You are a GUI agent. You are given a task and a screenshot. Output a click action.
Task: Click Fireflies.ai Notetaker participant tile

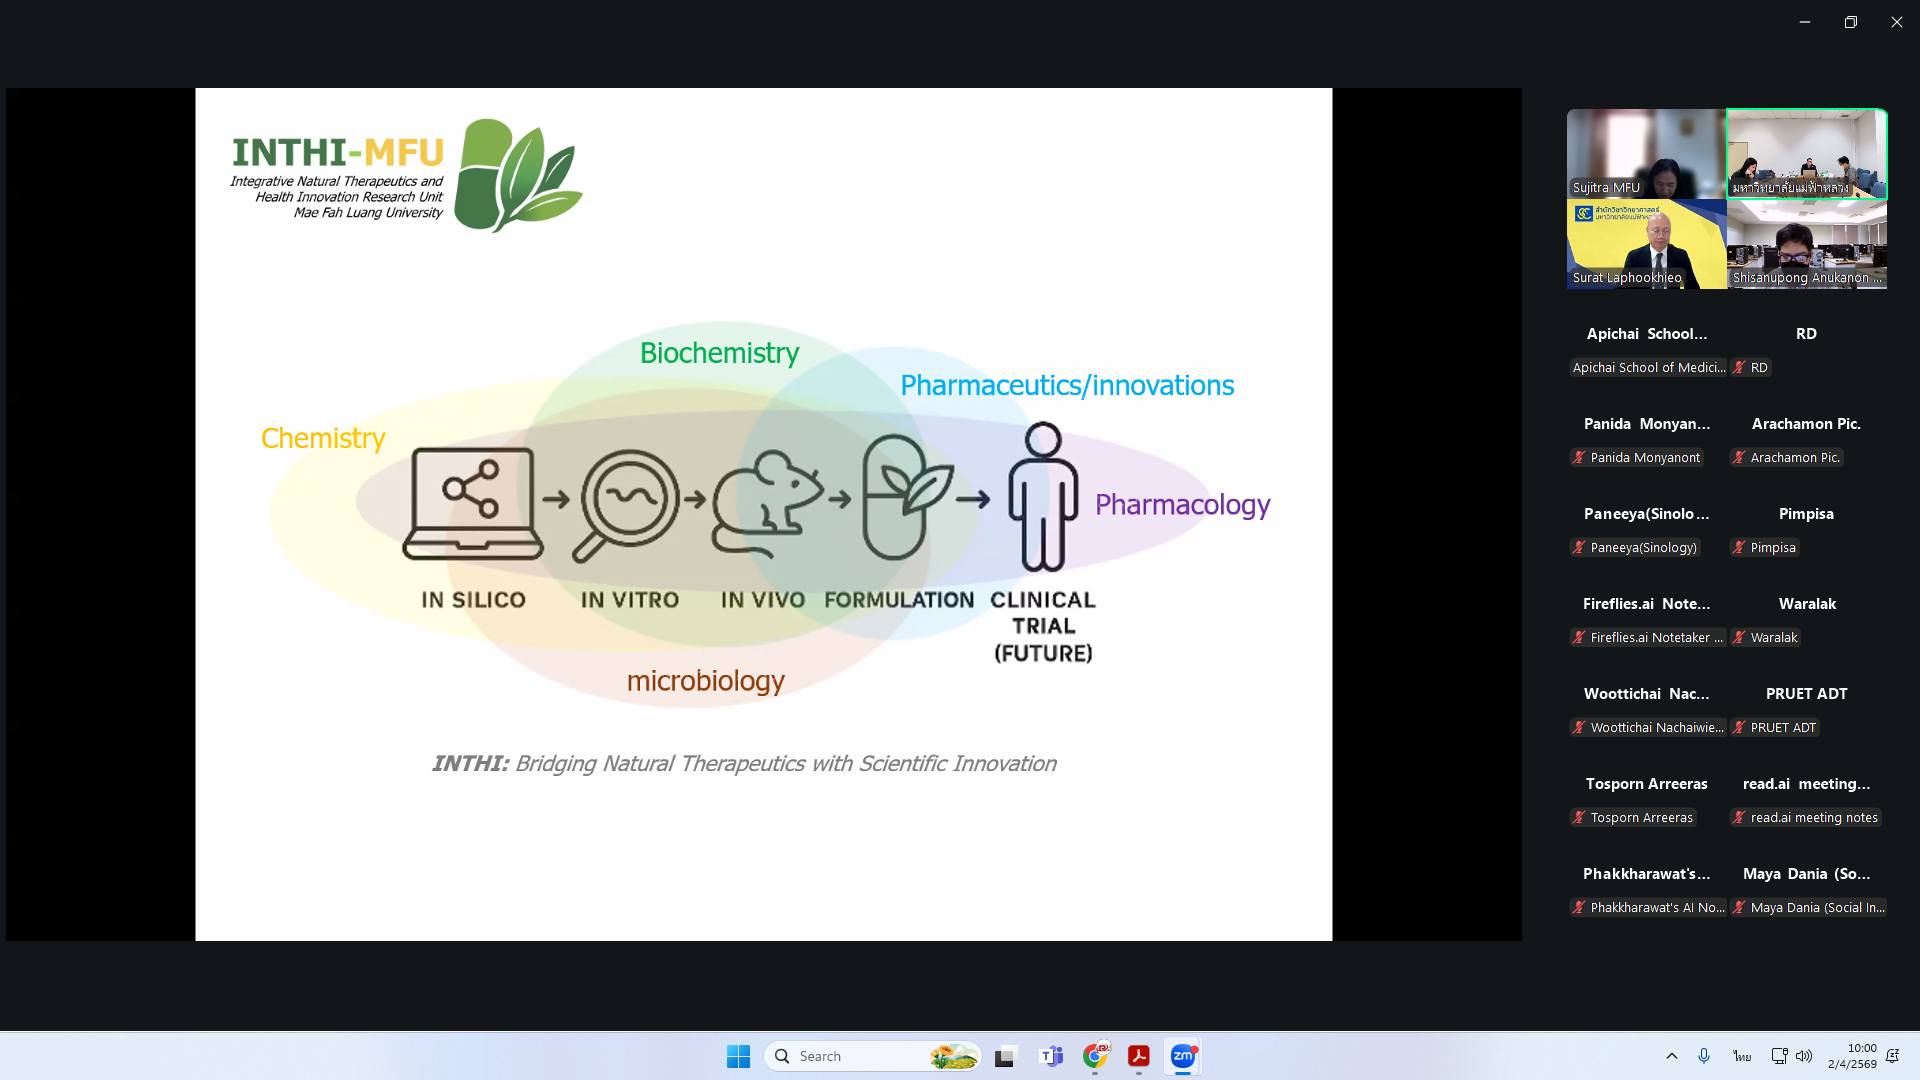1647,619
